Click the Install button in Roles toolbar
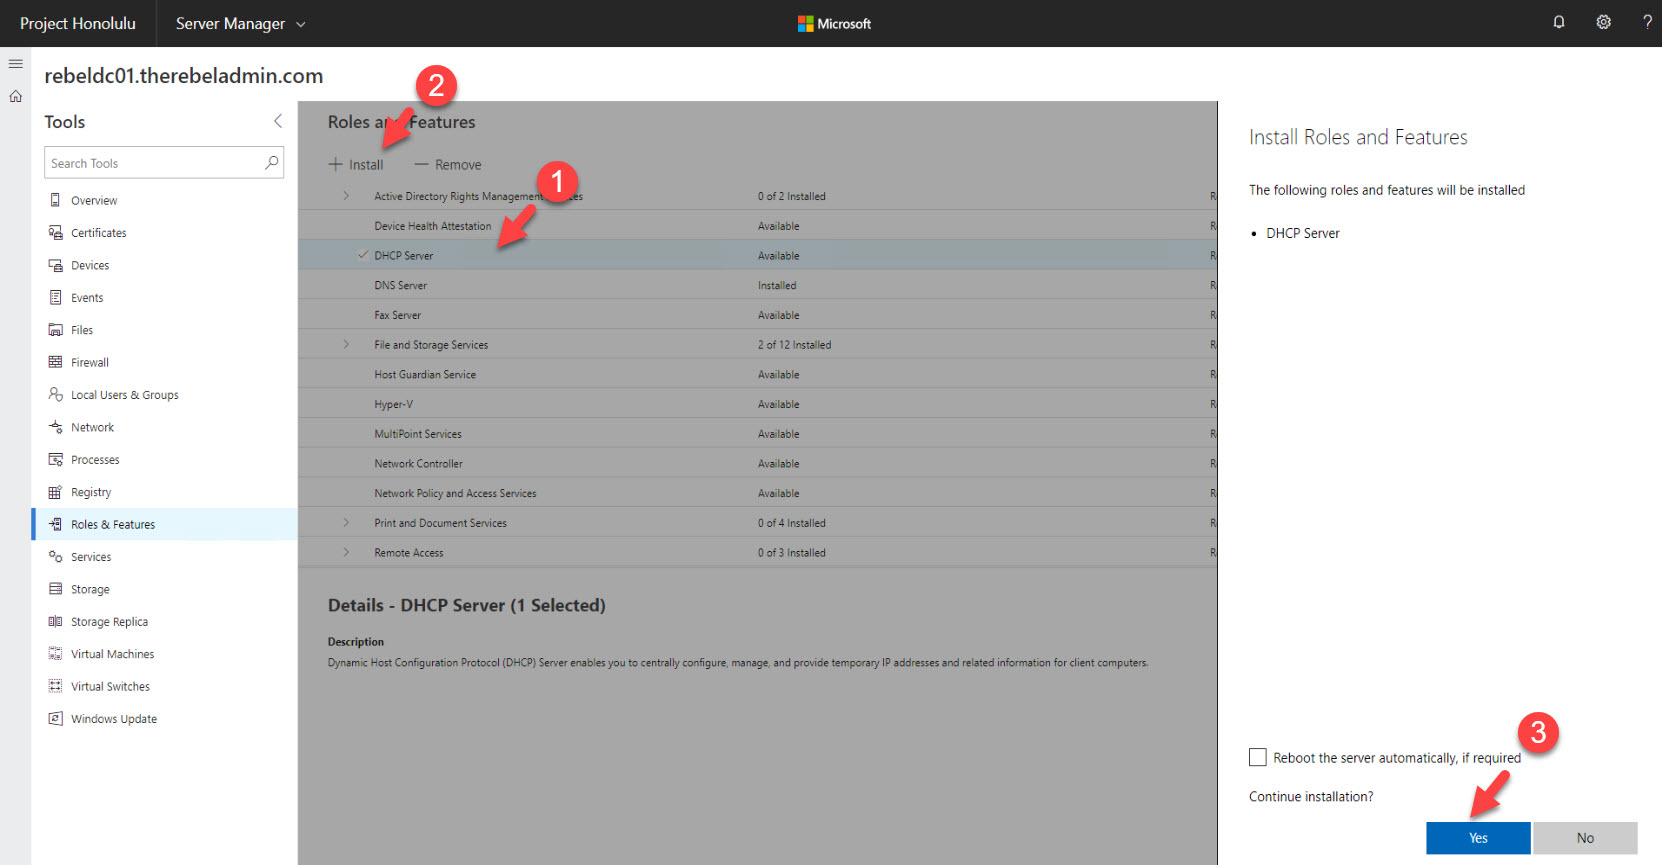Viewport: 1662px width, 865px height. (356, 164)
